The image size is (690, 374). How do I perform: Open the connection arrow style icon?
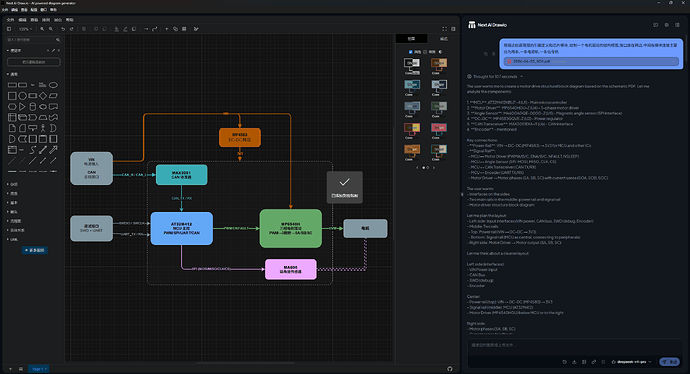[x=146, y=29]
